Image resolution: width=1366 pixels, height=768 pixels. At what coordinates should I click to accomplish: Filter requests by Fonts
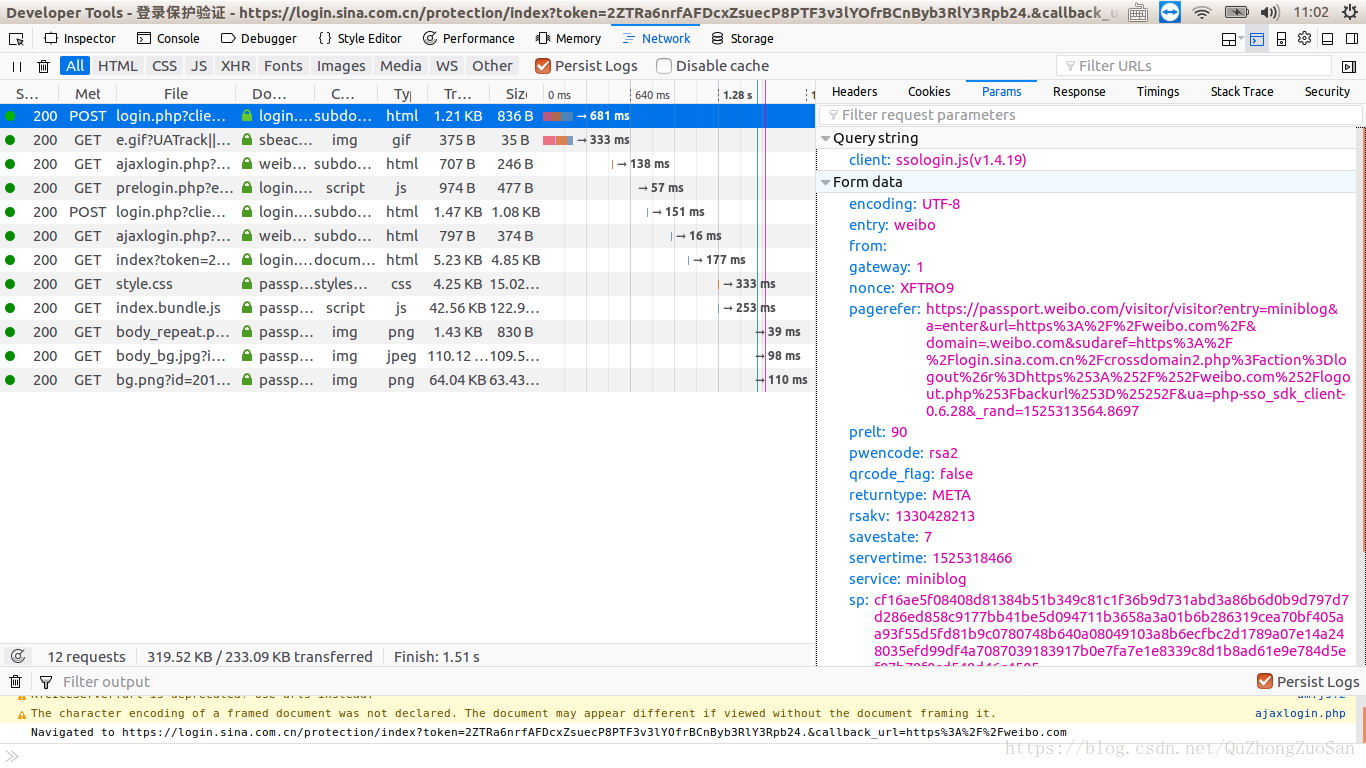pos(283,66)
